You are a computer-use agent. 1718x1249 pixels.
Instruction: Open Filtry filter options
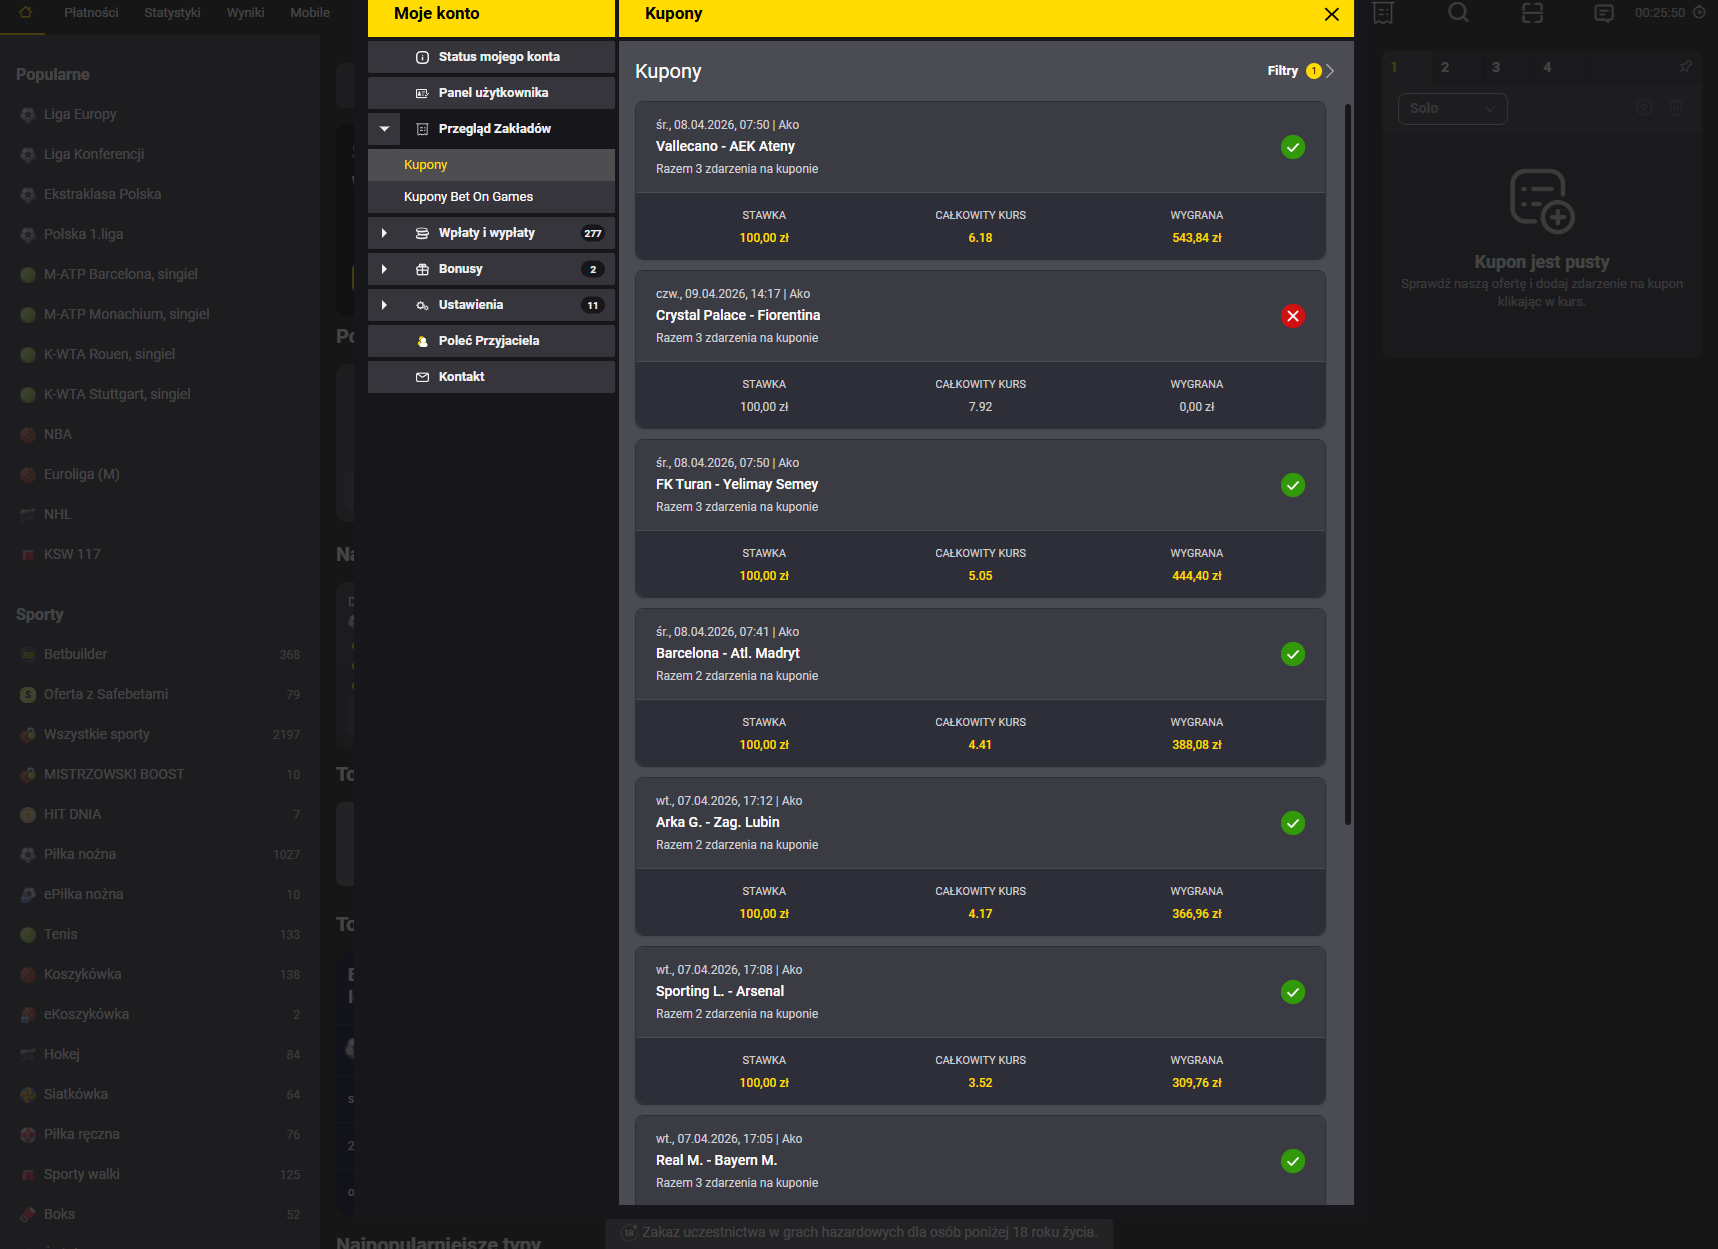pyautogui.click(x=1300, y=71)
